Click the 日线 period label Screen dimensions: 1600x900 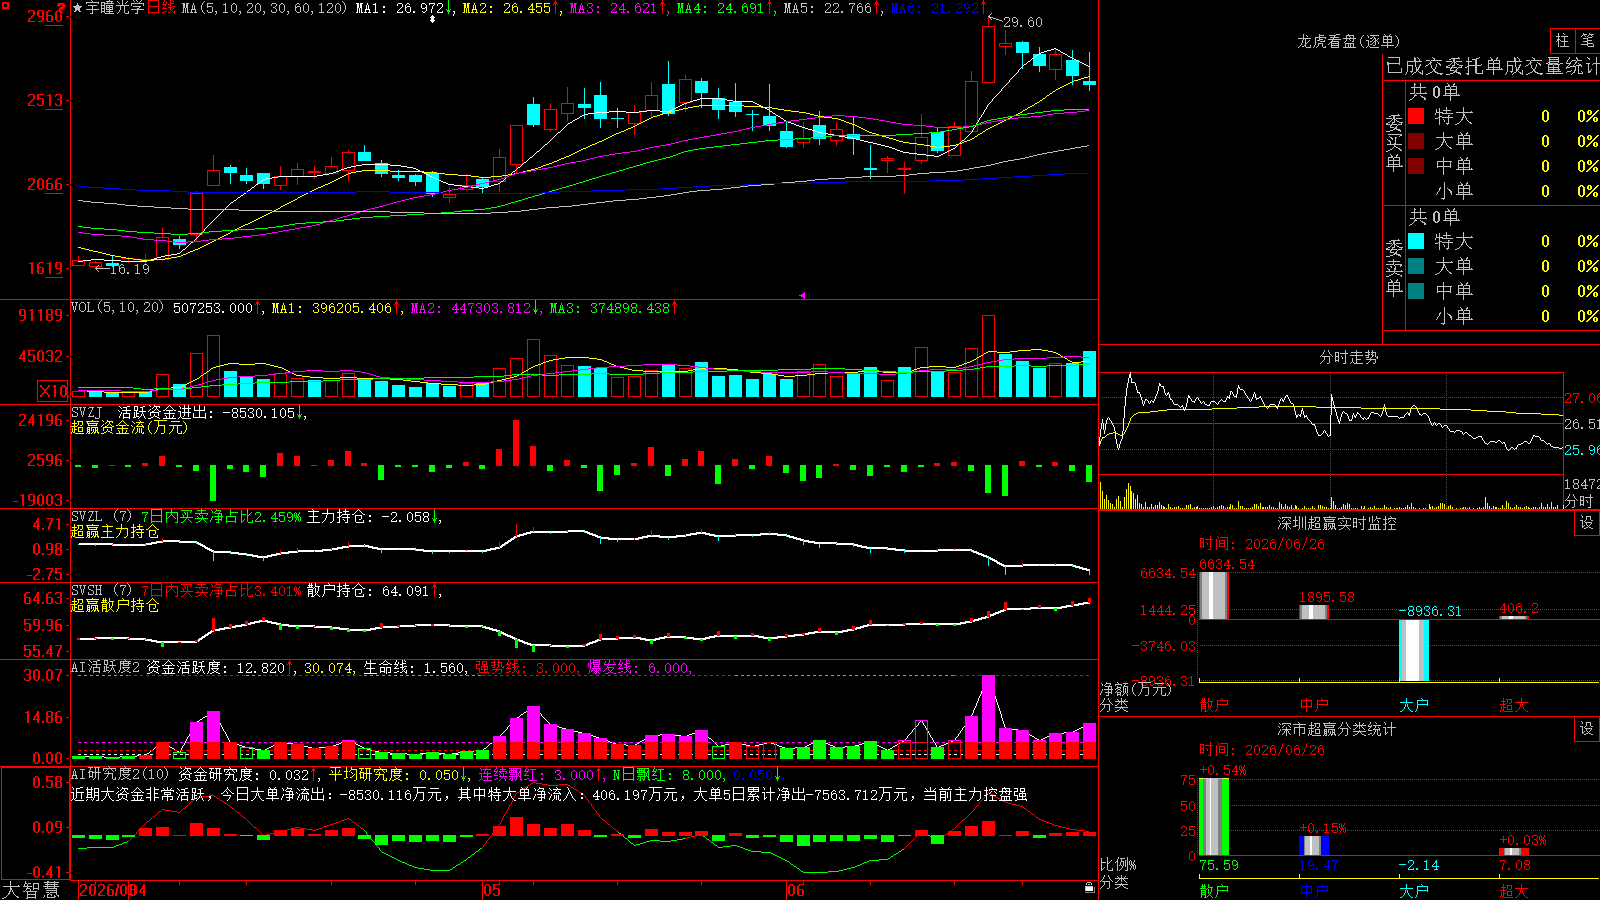(161, 8)
